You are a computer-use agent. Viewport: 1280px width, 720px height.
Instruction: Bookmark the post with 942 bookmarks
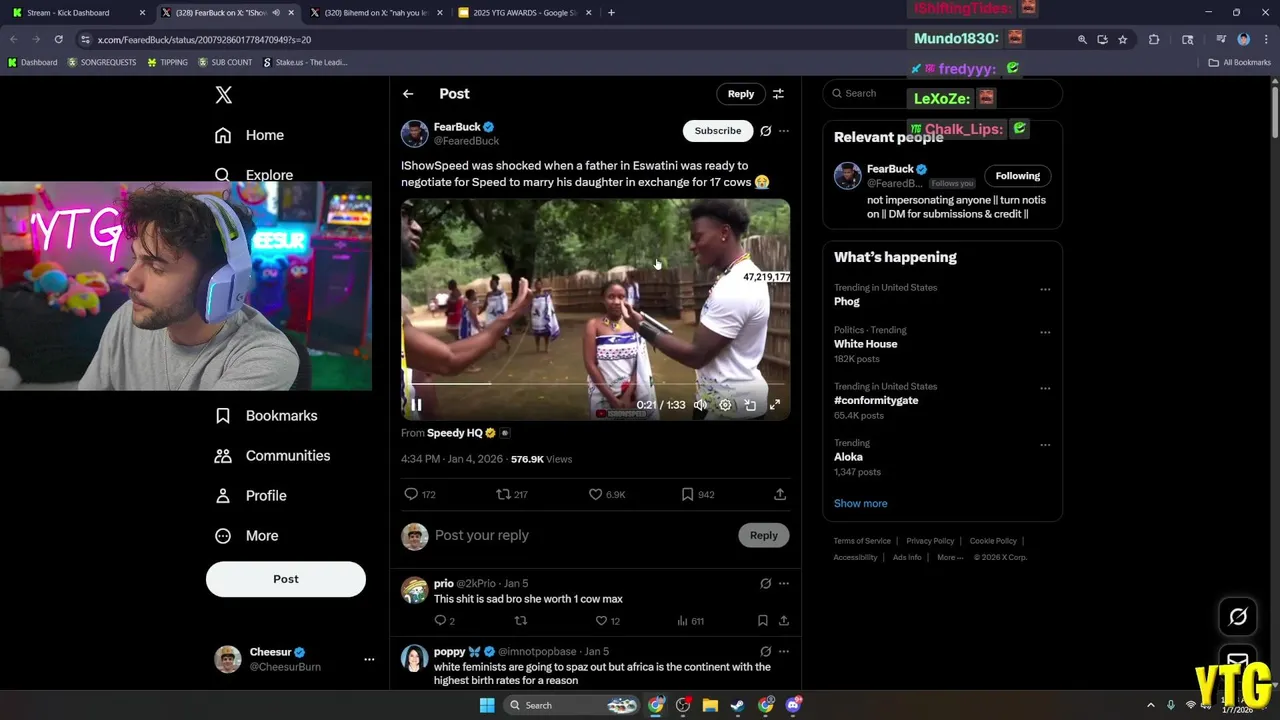tap(698, 494)
